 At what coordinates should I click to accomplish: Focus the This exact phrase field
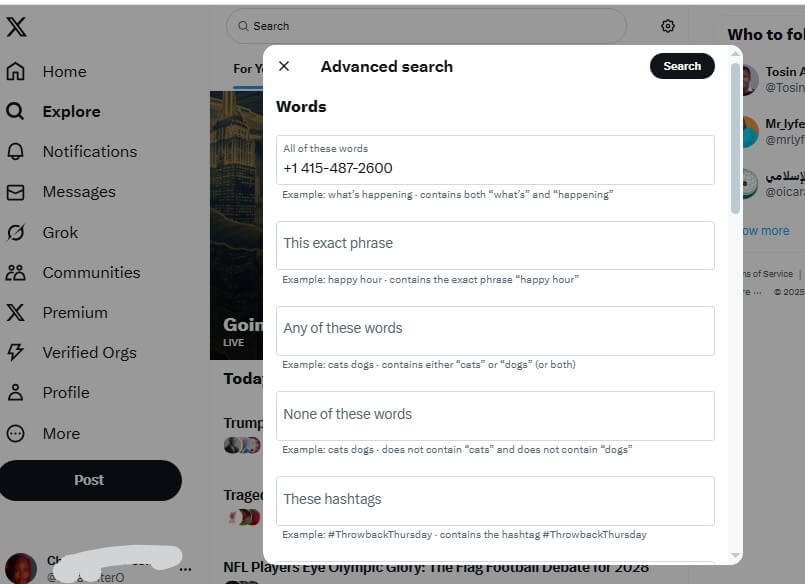[495, 245]
